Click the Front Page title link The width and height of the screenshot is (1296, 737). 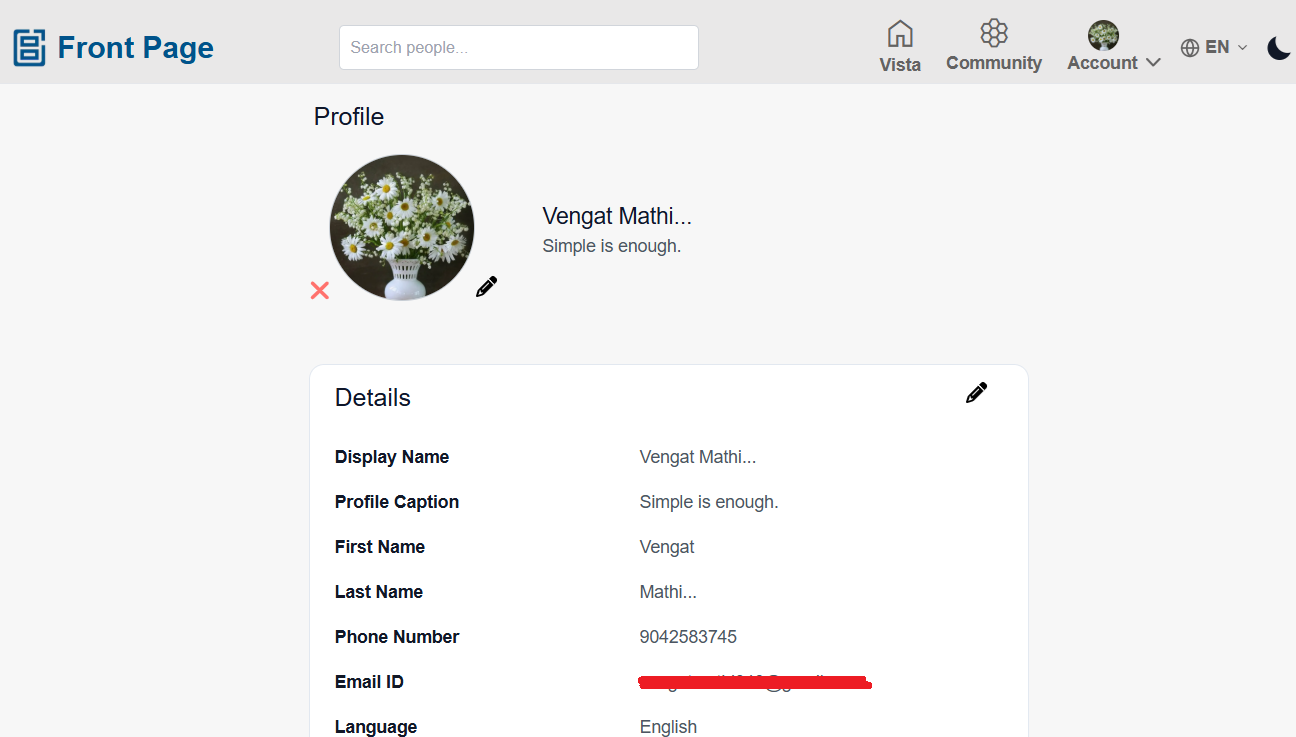(136, 48)
